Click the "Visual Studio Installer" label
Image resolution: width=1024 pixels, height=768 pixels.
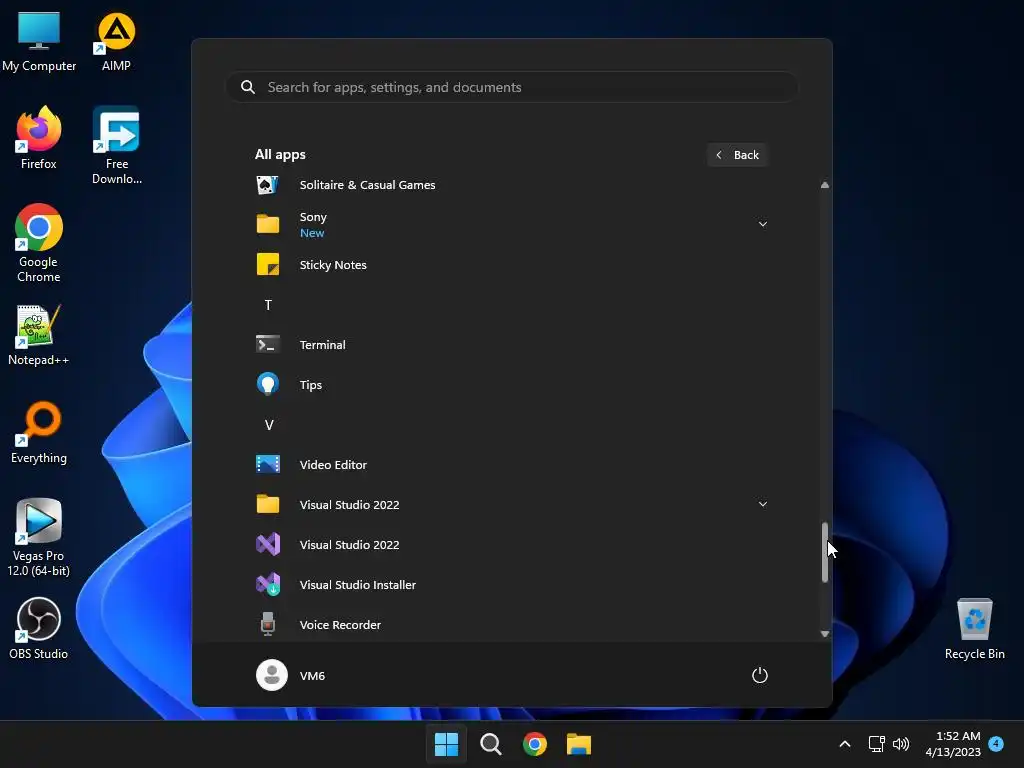coord(358,584)
